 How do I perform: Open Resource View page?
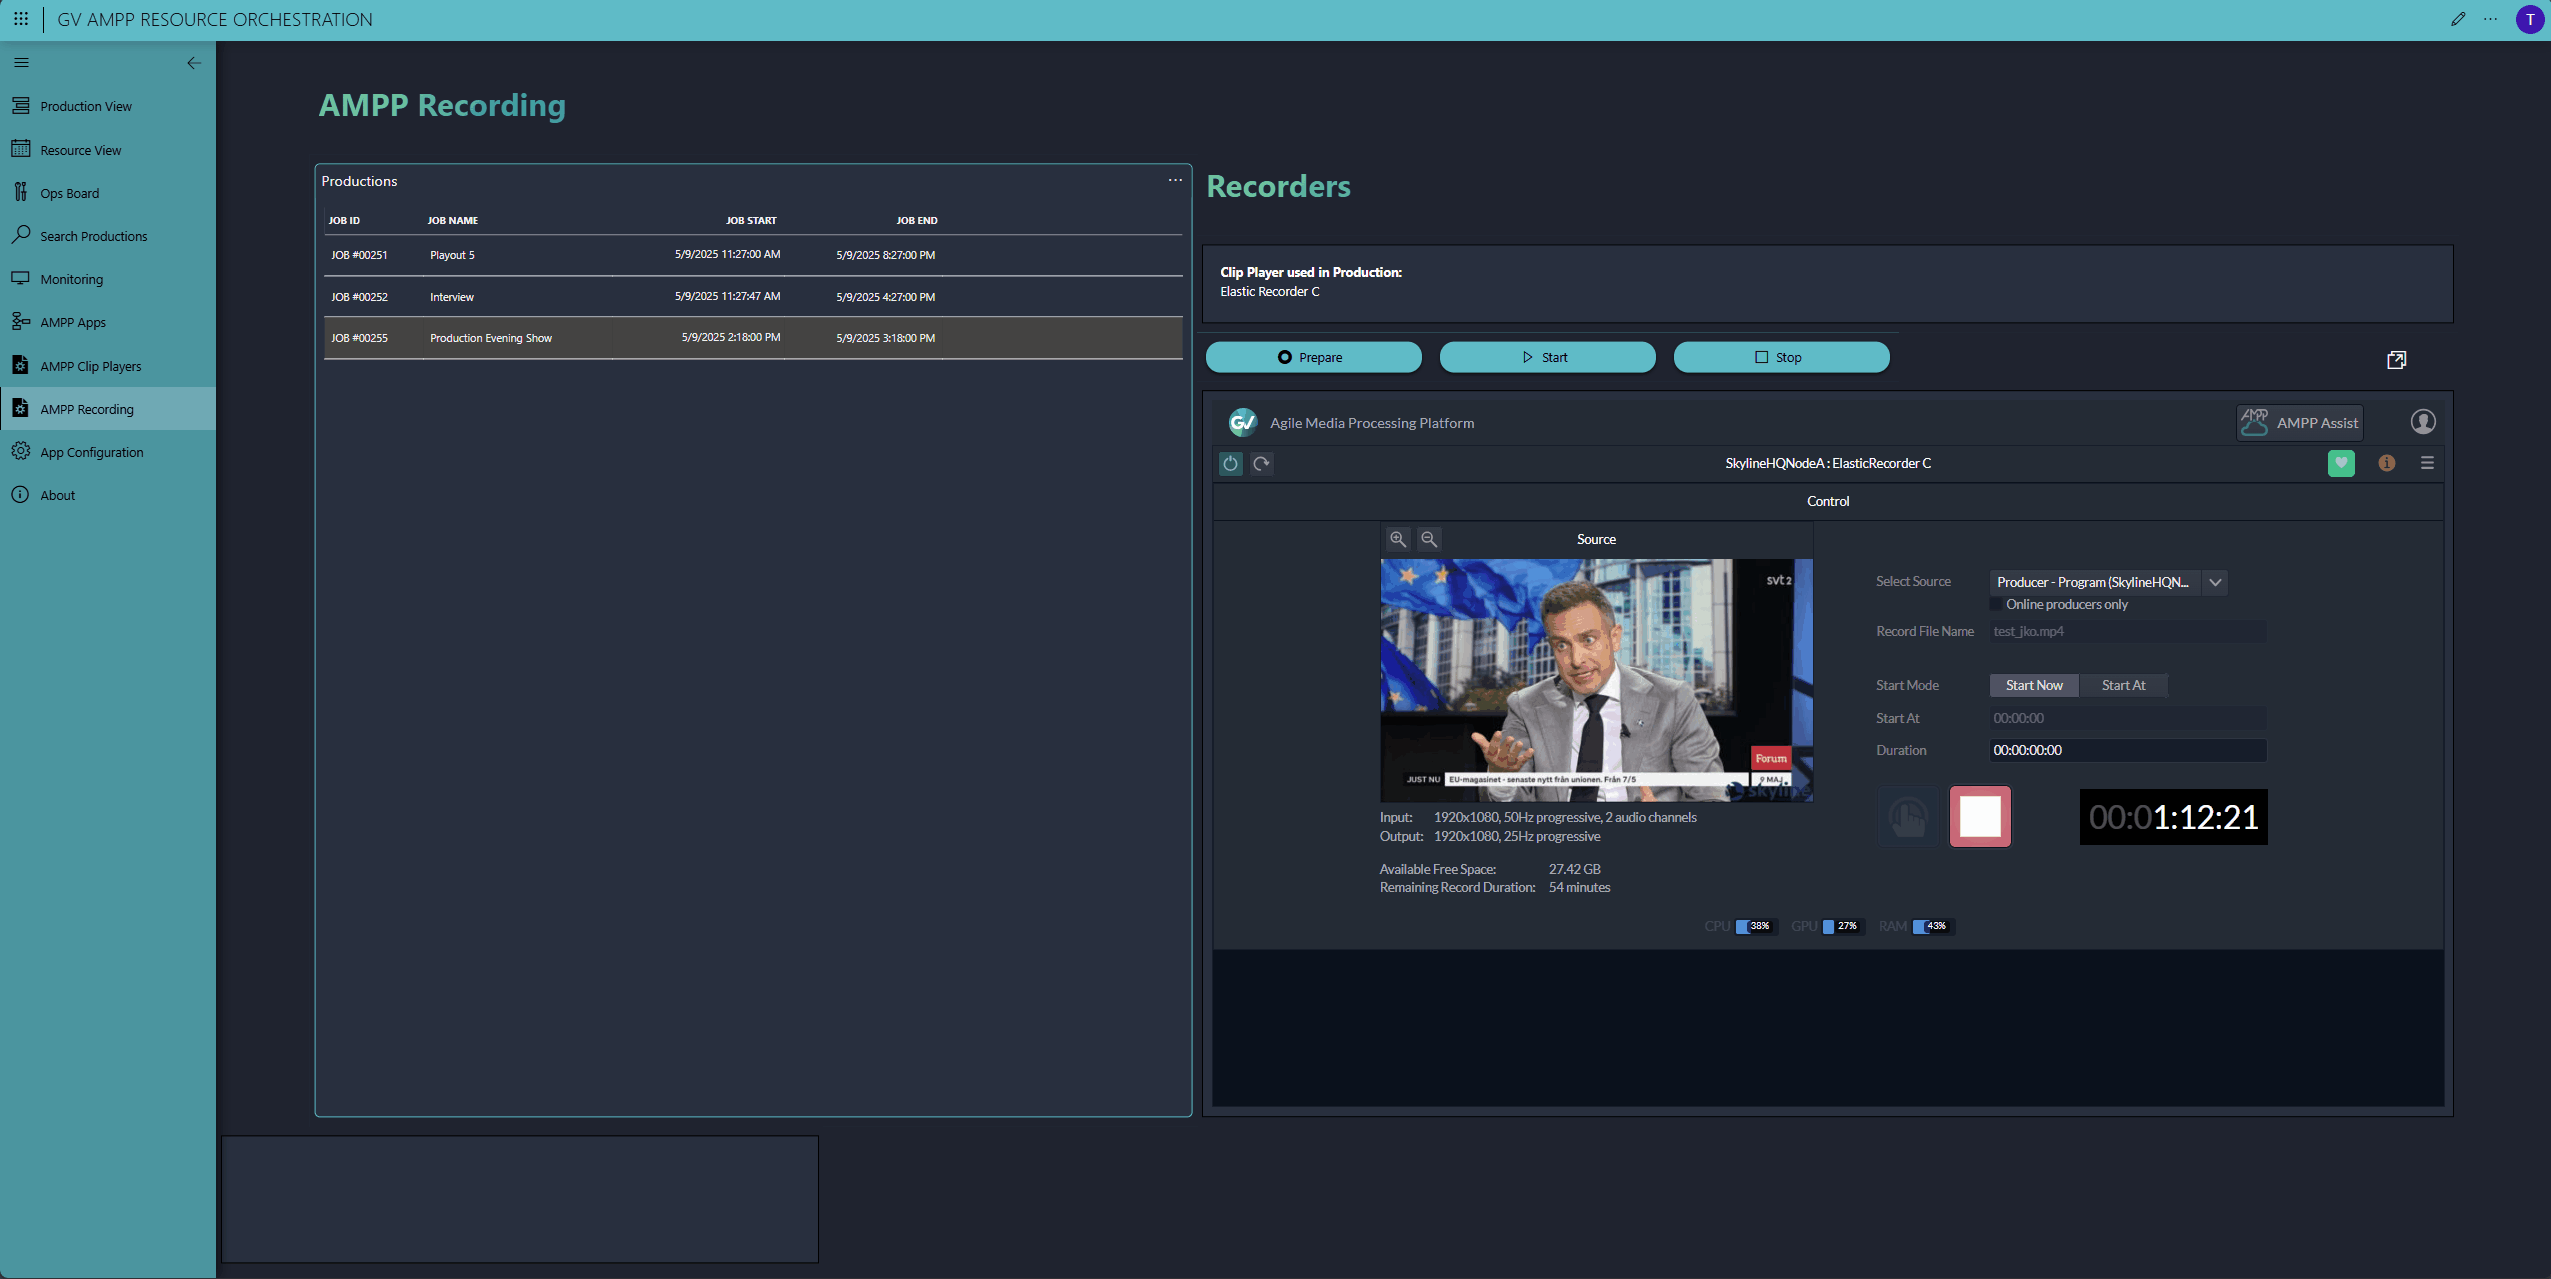pos(108,150)
